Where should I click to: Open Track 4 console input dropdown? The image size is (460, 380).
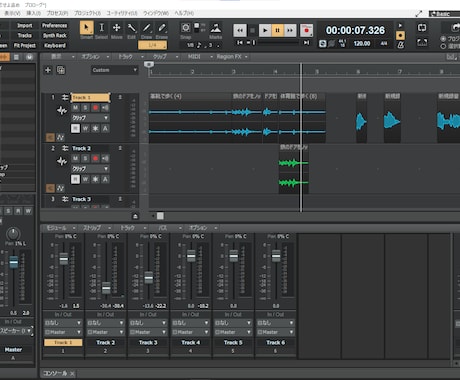pos(190,323)
